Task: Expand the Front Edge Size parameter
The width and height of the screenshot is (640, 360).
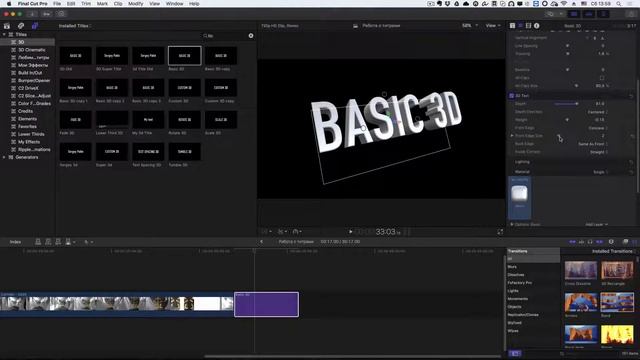Action: click(x=512, y=136)
